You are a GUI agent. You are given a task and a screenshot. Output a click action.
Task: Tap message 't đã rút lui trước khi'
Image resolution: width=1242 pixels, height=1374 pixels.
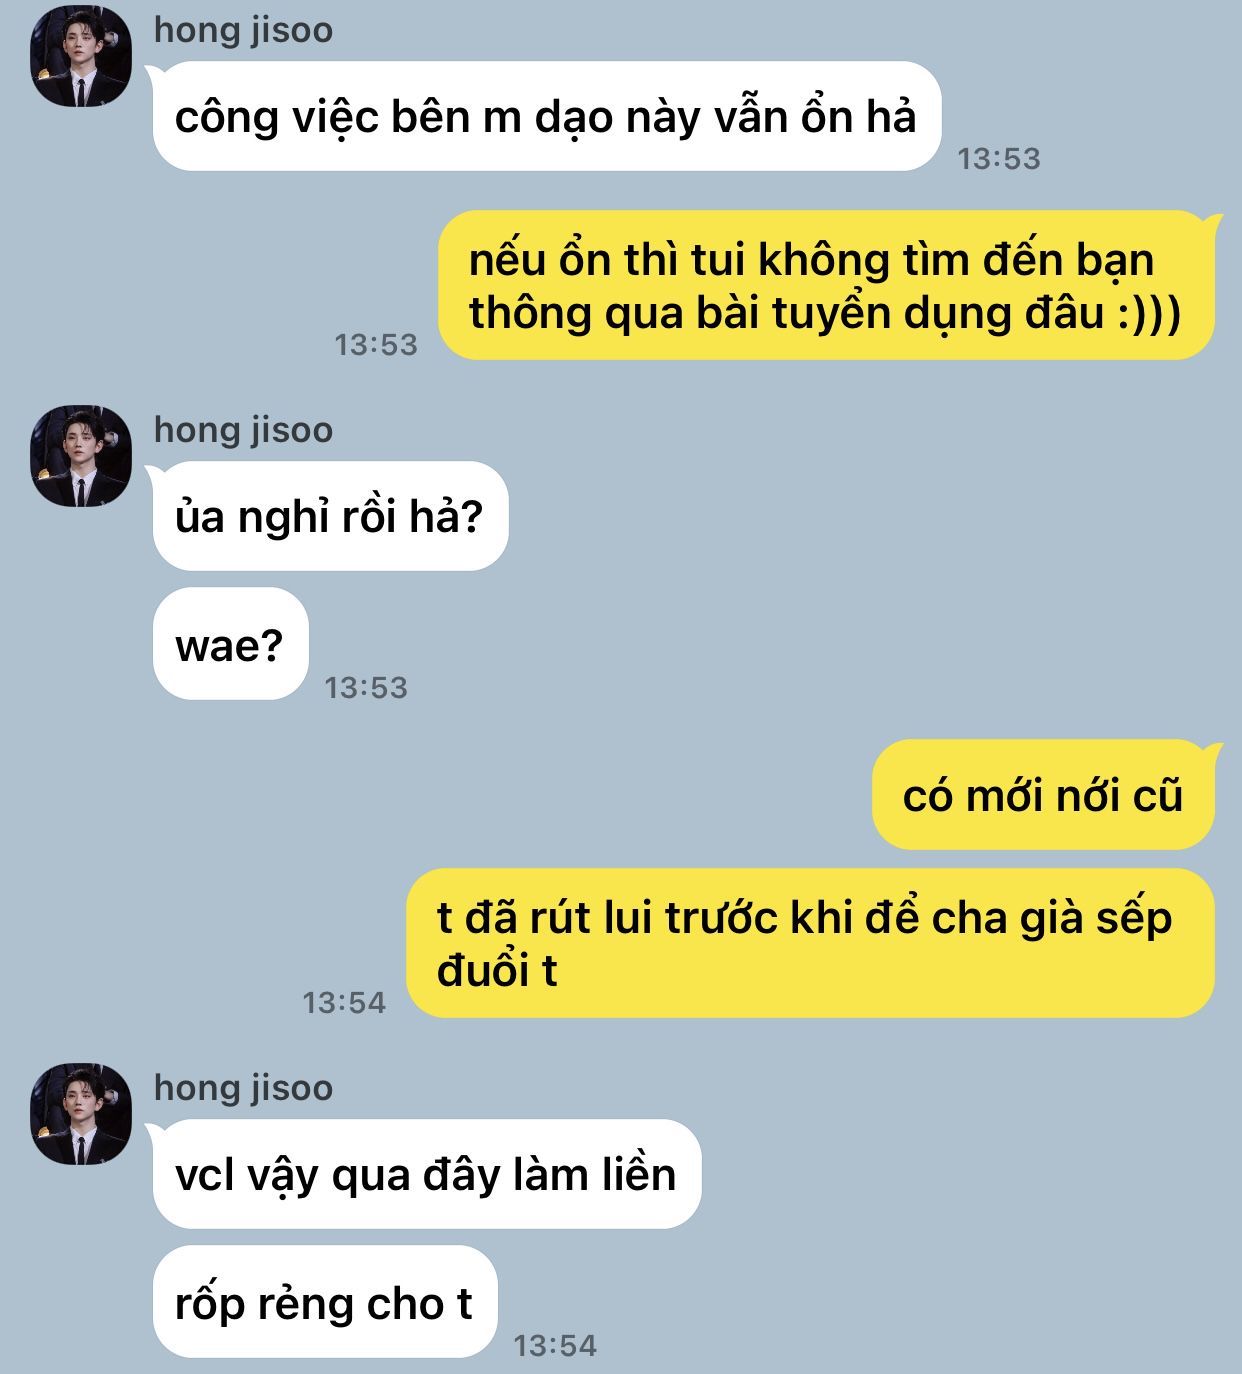click(x=810, y=943)
